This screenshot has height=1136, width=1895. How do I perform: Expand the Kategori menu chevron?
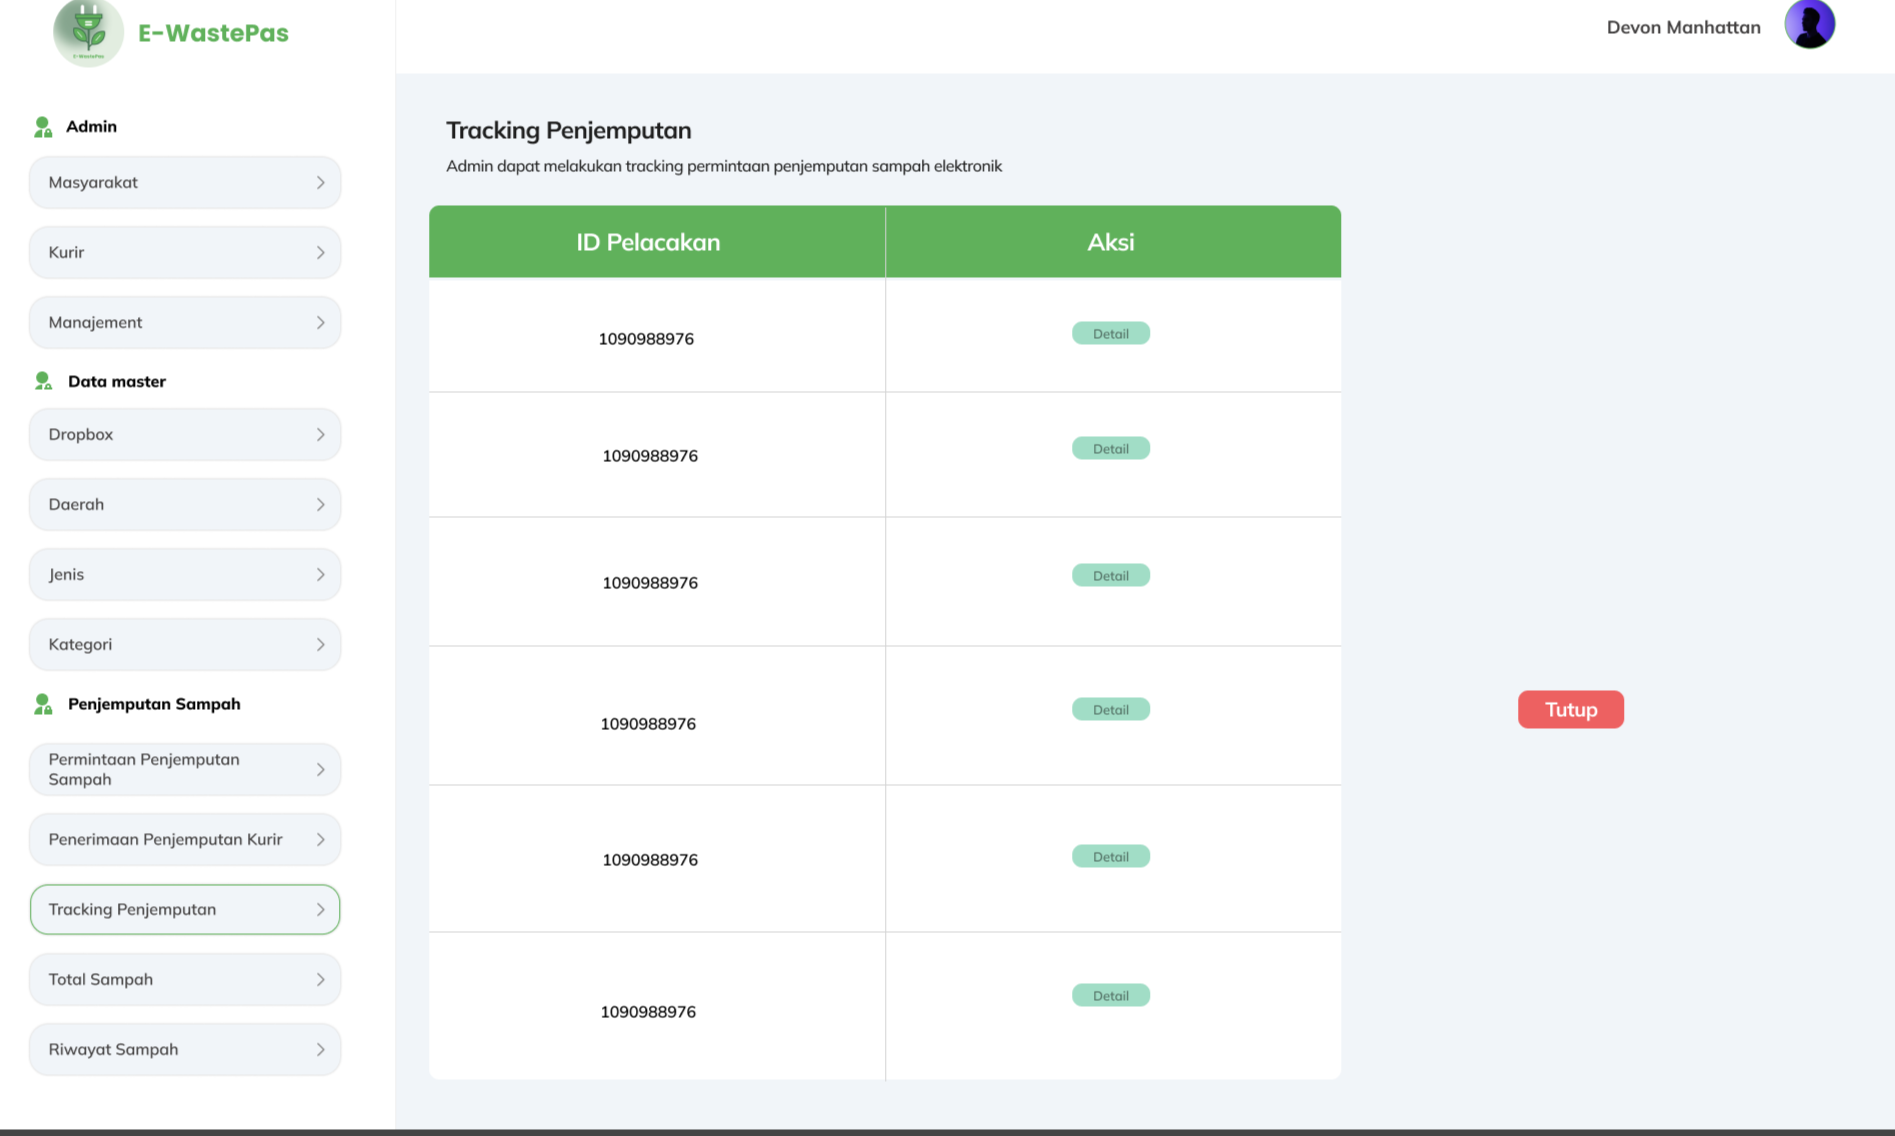(x=320, y=645)
